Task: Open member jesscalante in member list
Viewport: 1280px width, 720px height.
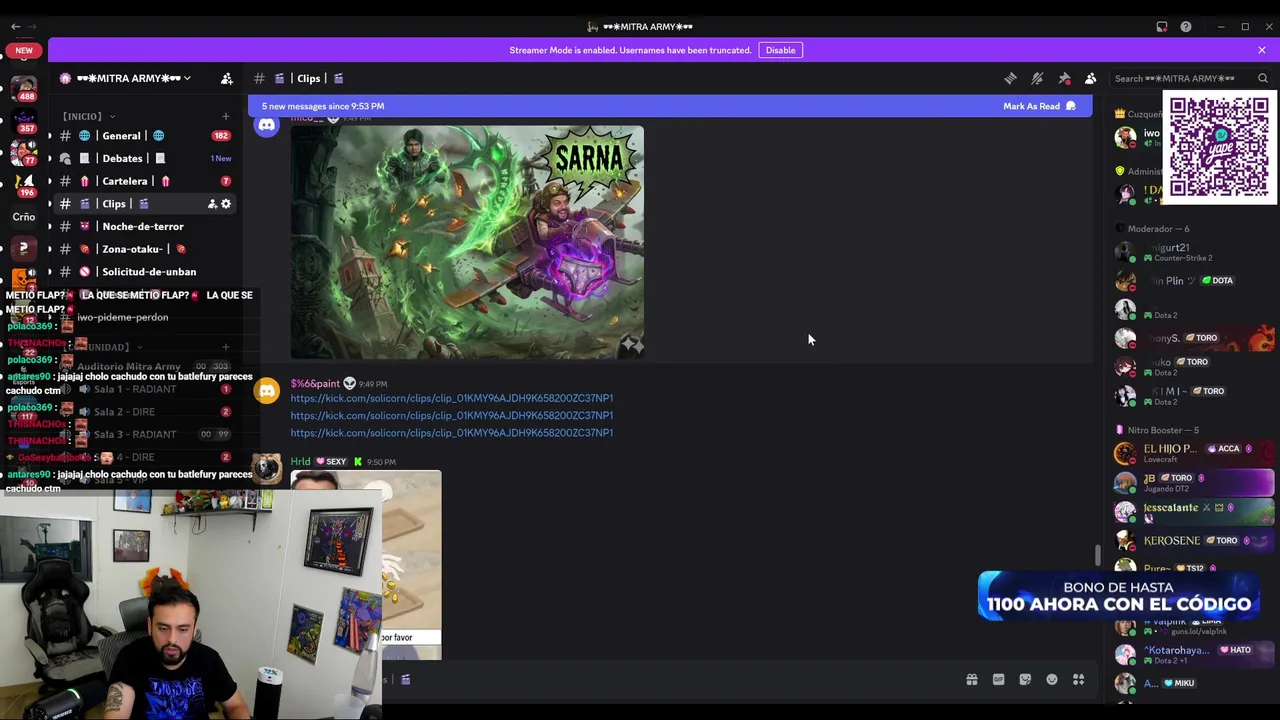Action: [x=1193, y=511]
